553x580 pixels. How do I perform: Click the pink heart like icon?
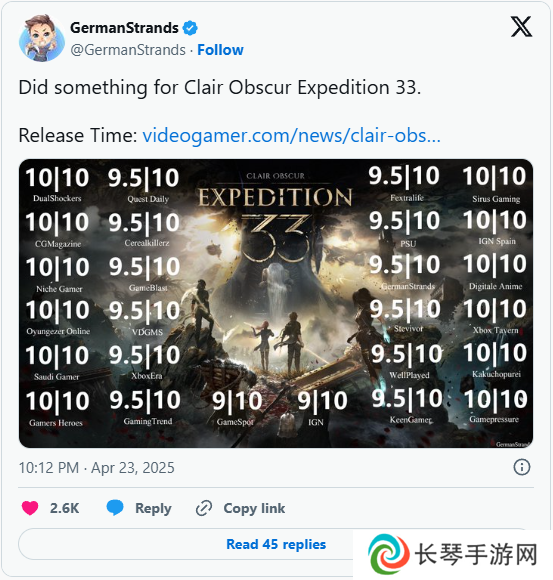pyautogui.click(x=30, y=508)
